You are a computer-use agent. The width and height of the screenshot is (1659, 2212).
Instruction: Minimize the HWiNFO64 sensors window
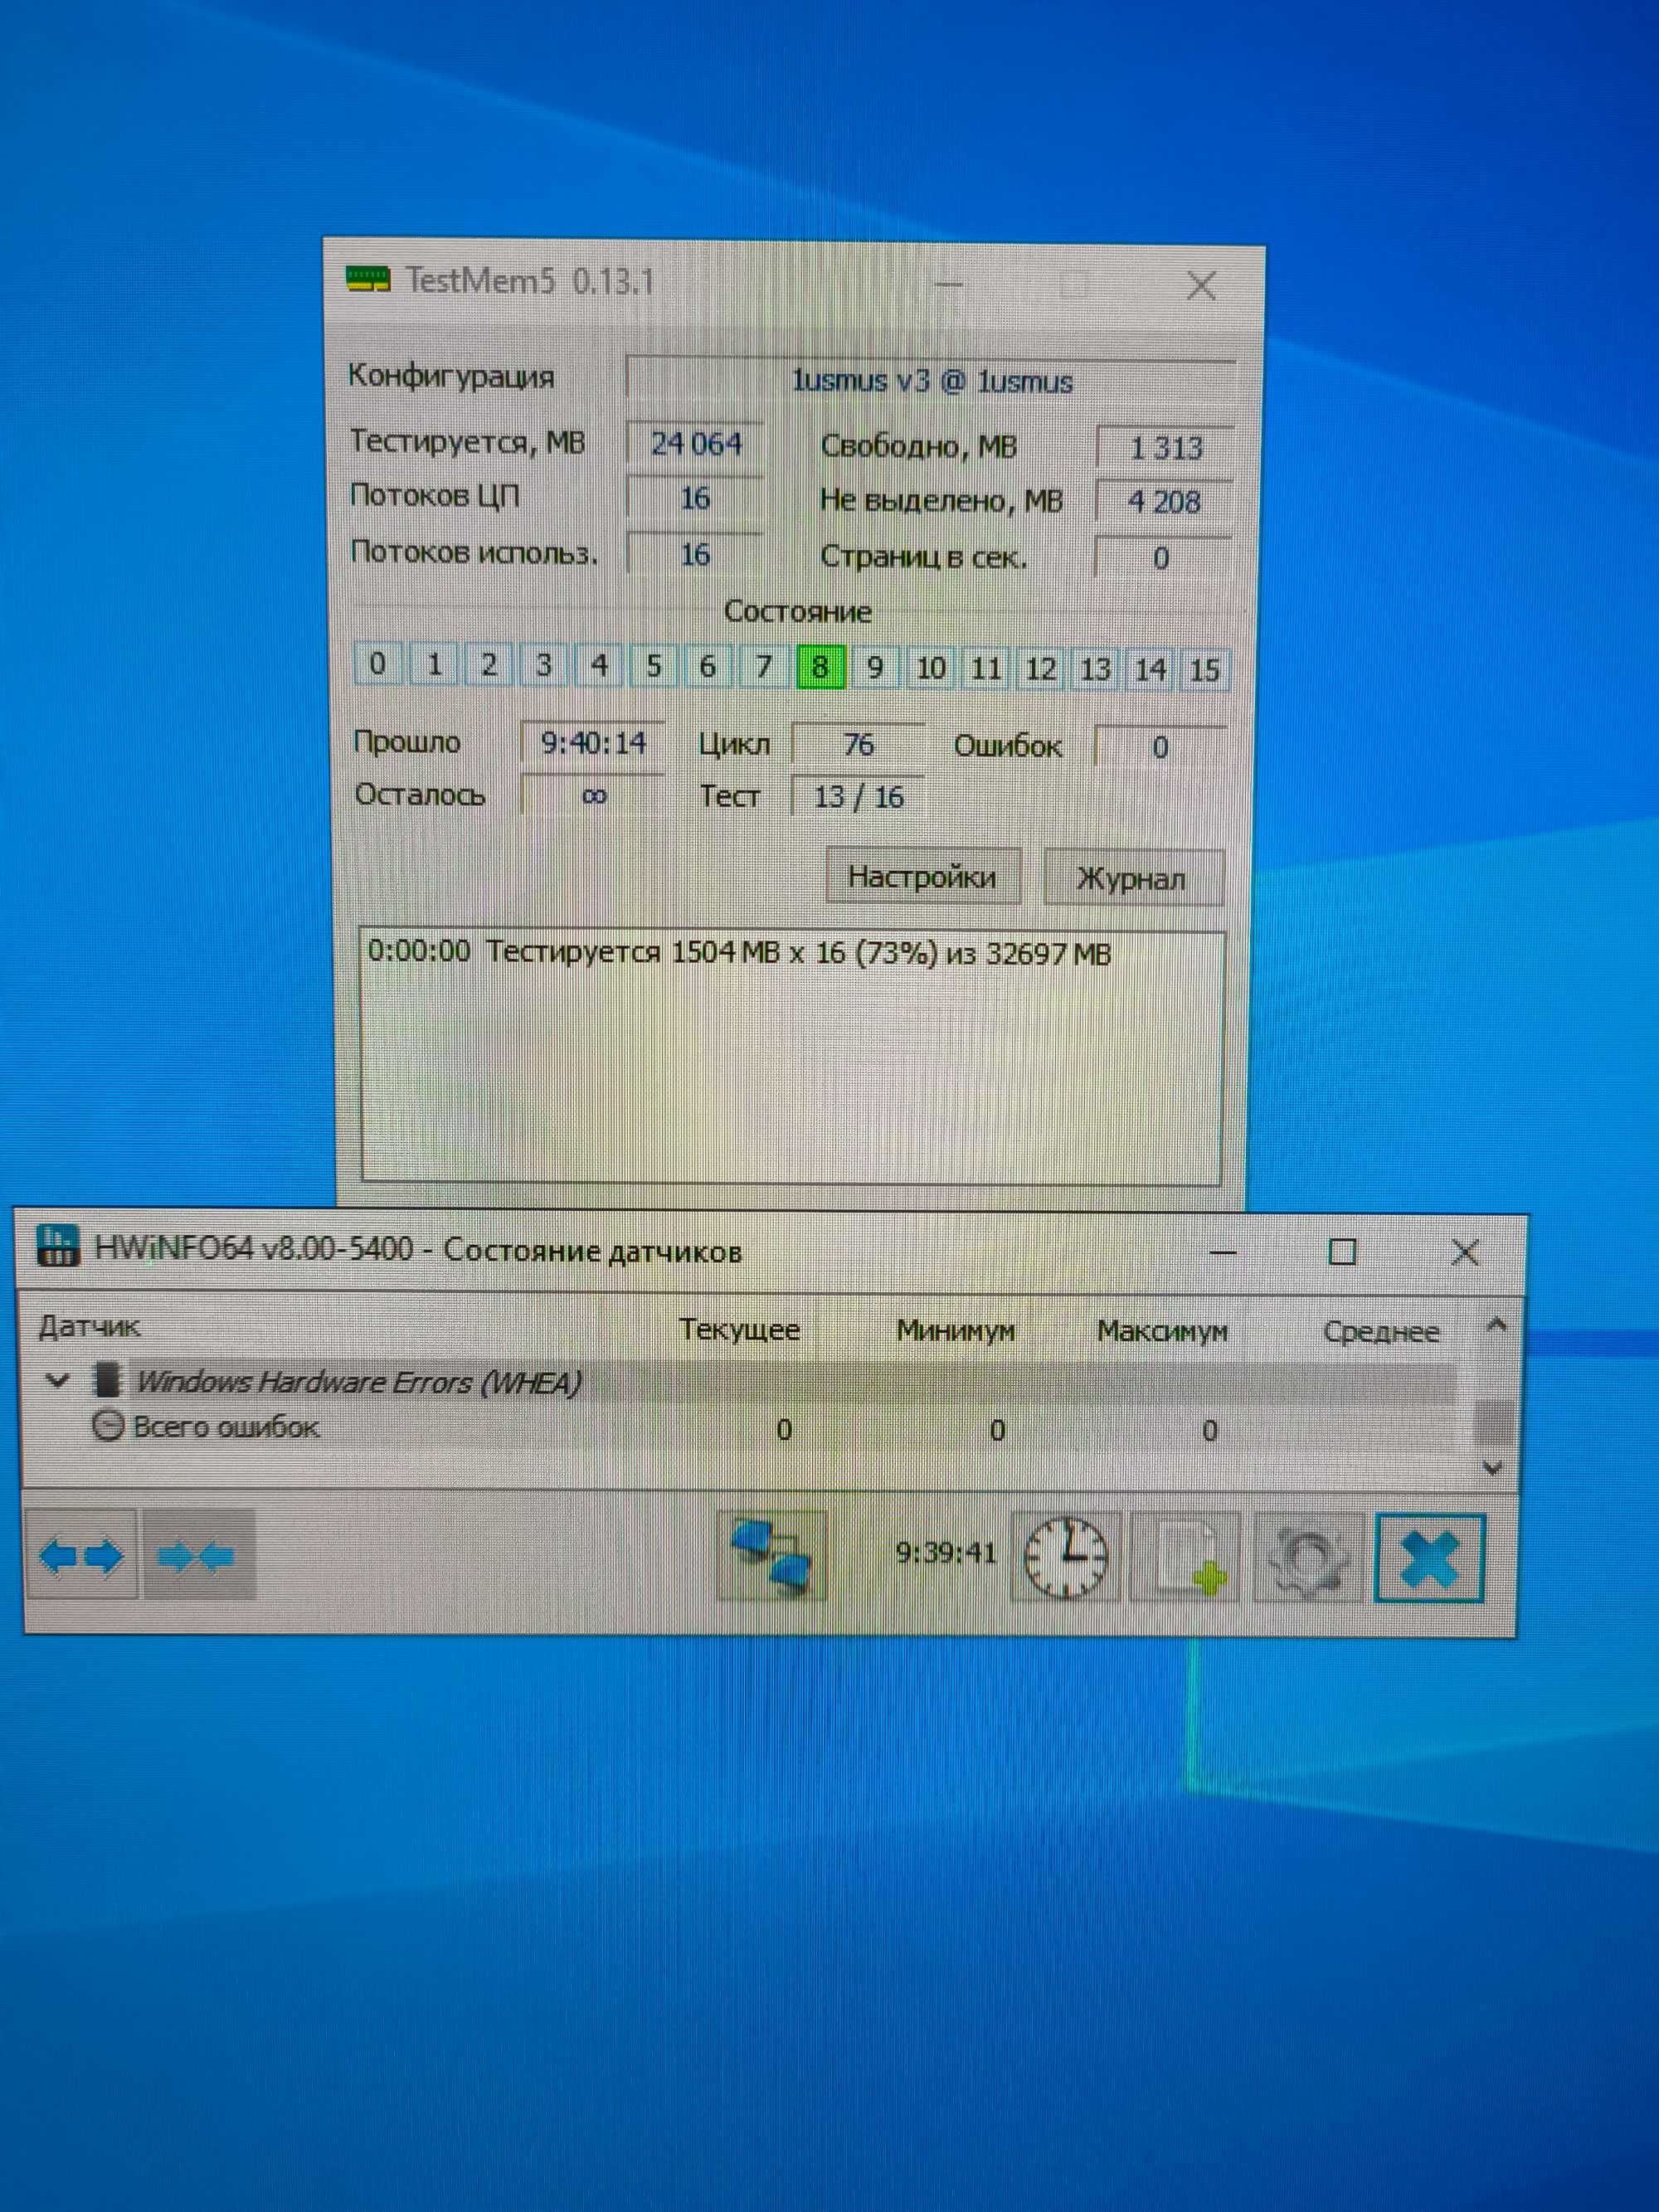(x=1222, y=1251)
